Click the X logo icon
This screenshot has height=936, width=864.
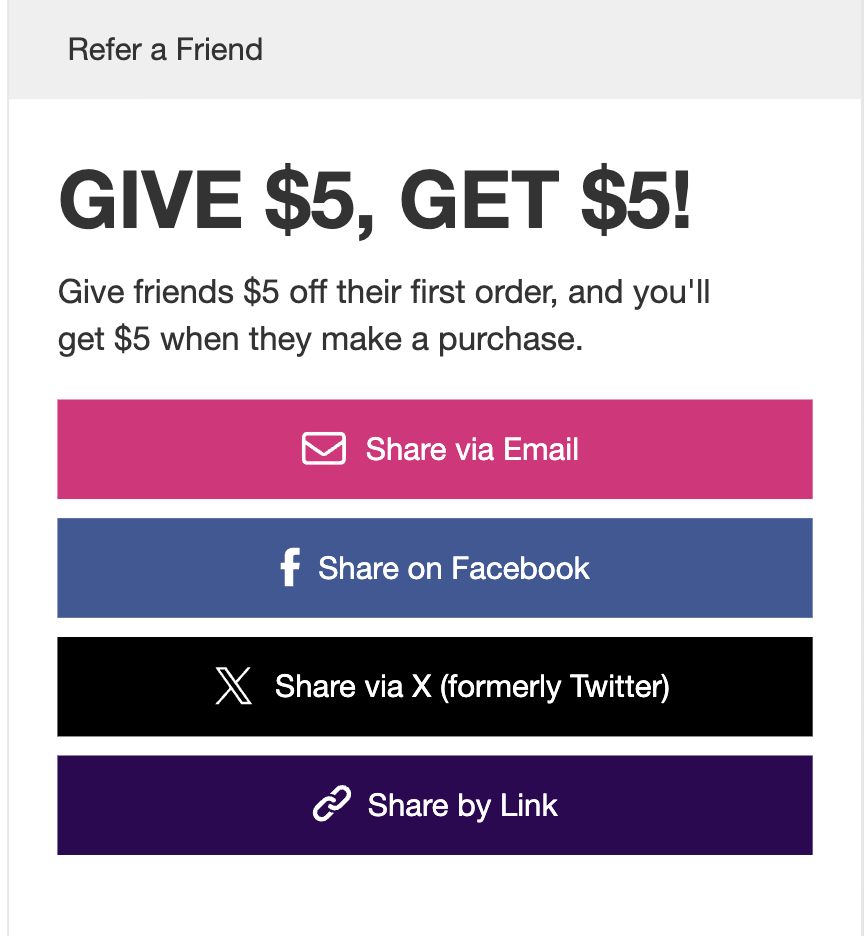click(x=233, y=686)
